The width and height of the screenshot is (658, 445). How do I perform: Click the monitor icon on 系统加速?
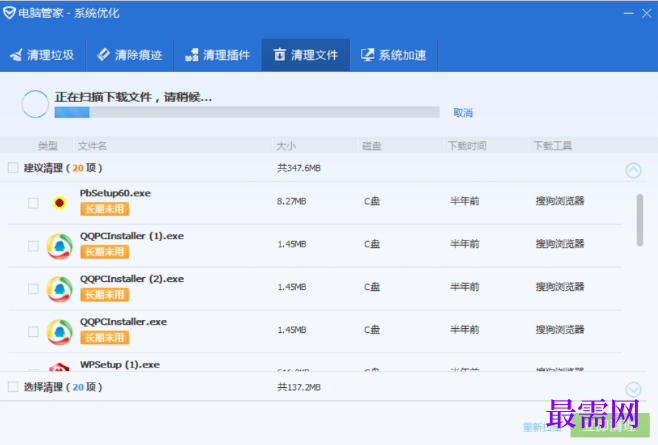pyautogui.click(x=368, y=55)
